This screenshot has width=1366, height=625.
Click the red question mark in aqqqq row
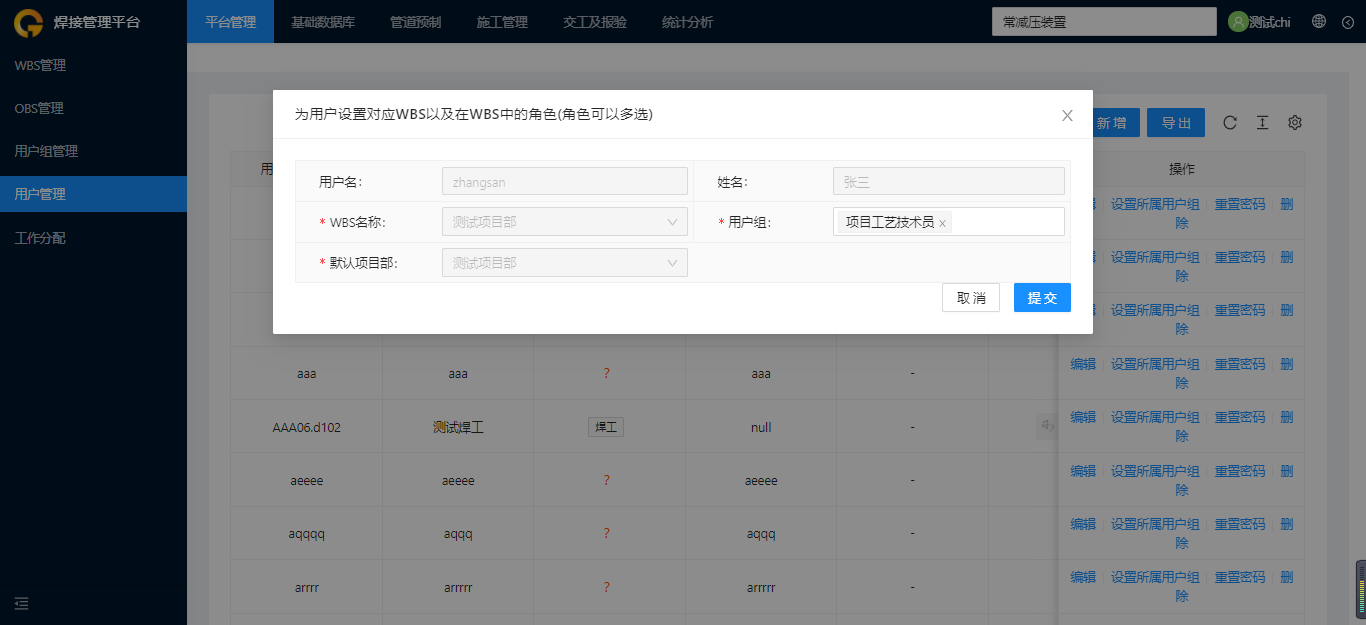coord(606,533)
